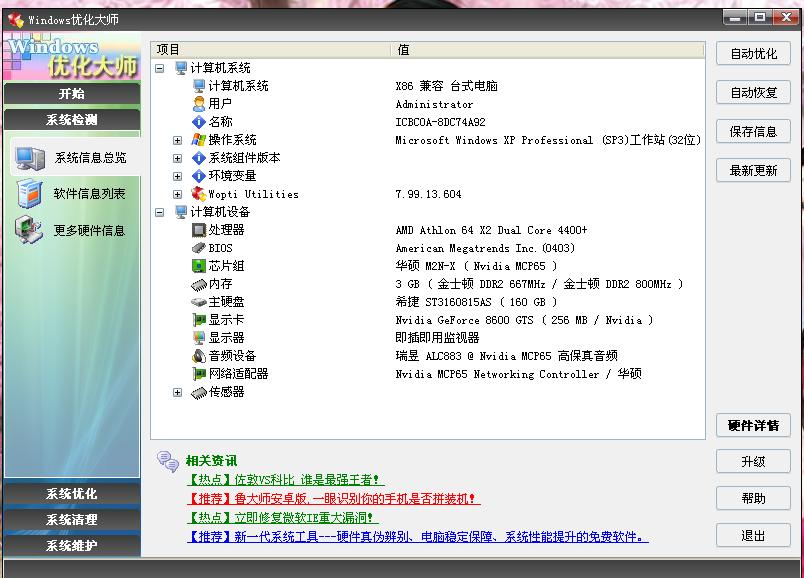
Task: Select the 显示器 monitor icon
Action: coord(199,338)
